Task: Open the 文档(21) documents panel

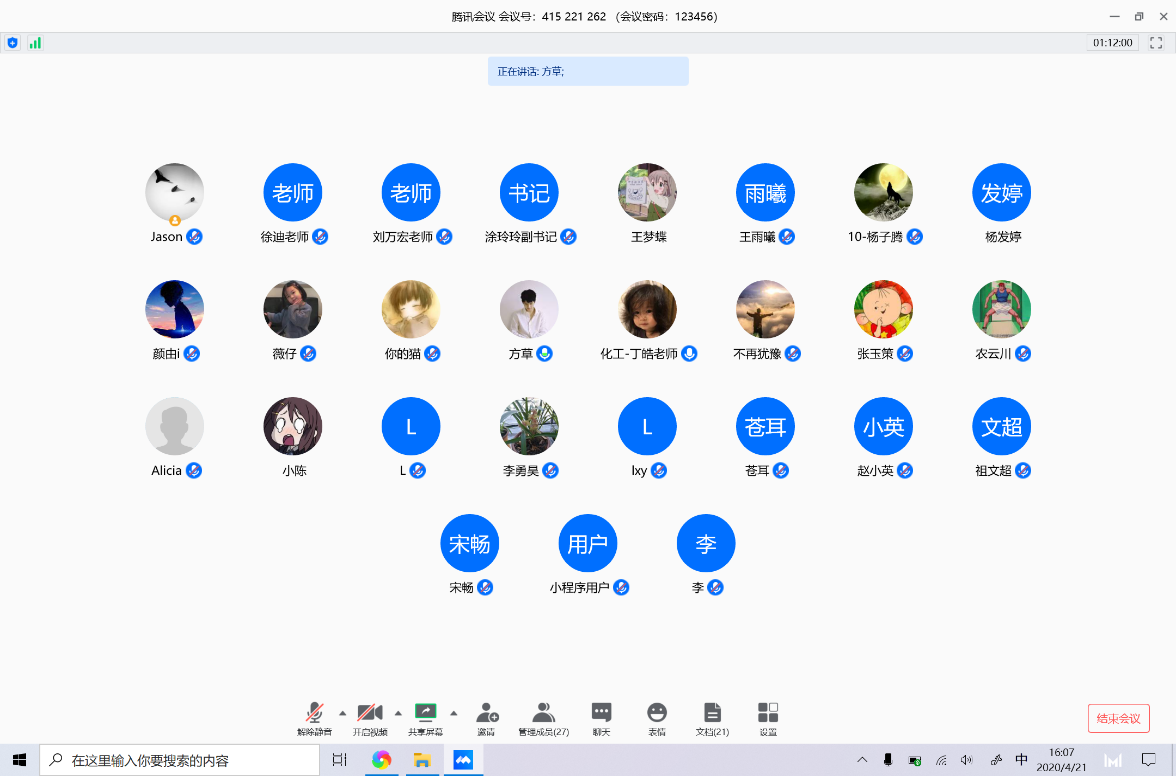Action: pos(712,714)
